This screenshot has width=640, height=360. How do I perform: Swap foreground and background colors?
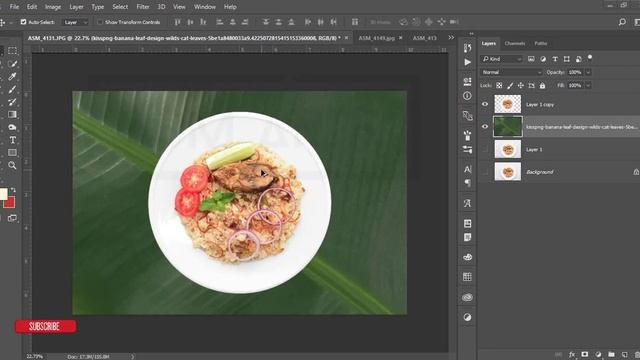pyautogui.click(x=13, y=190)
